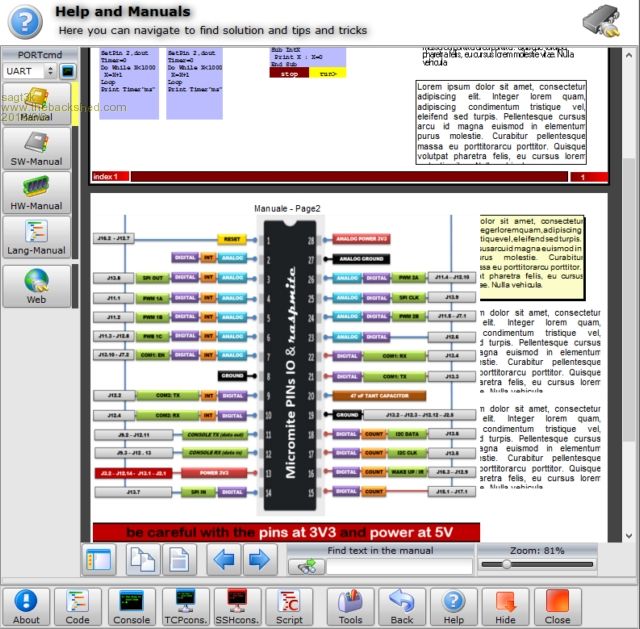Open the Tools menu
The width and height of the screenshot is (640, 629).
[x=350, y=606]
